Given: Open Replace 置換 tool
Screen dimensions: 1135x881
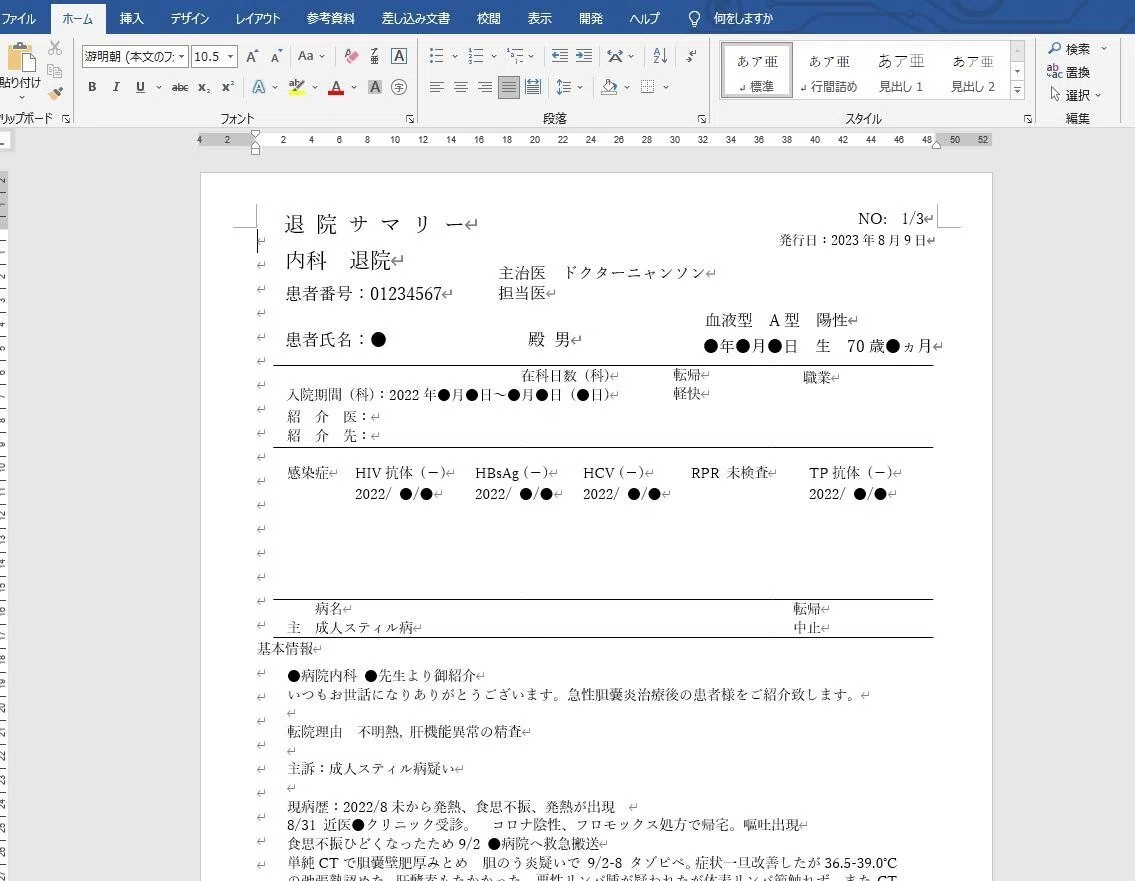Looking at the screenshot, I should click(x=1068, y=72).
